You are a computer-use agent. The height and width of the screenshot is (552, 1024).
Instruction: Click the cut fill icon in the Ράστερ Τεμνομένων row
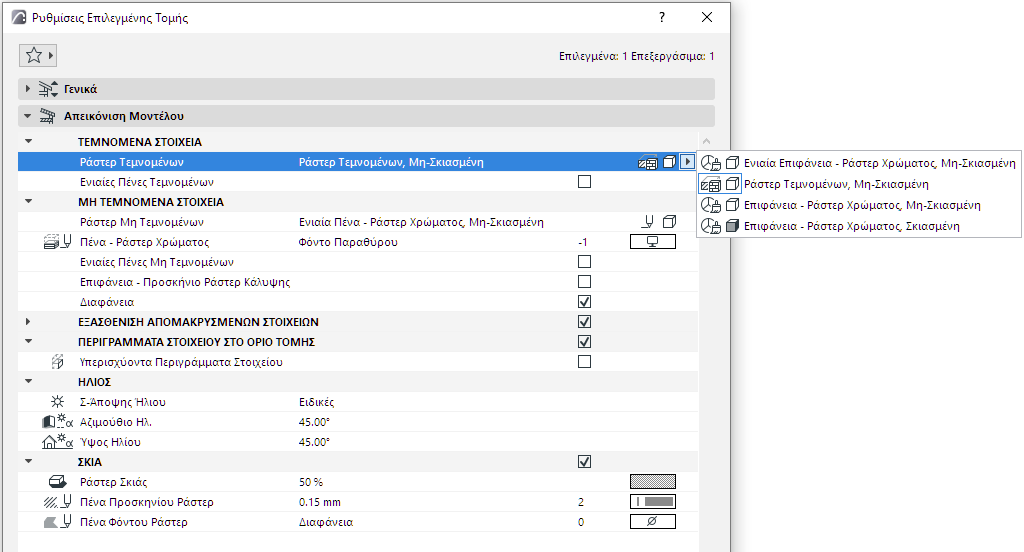(x=647, y=162)
